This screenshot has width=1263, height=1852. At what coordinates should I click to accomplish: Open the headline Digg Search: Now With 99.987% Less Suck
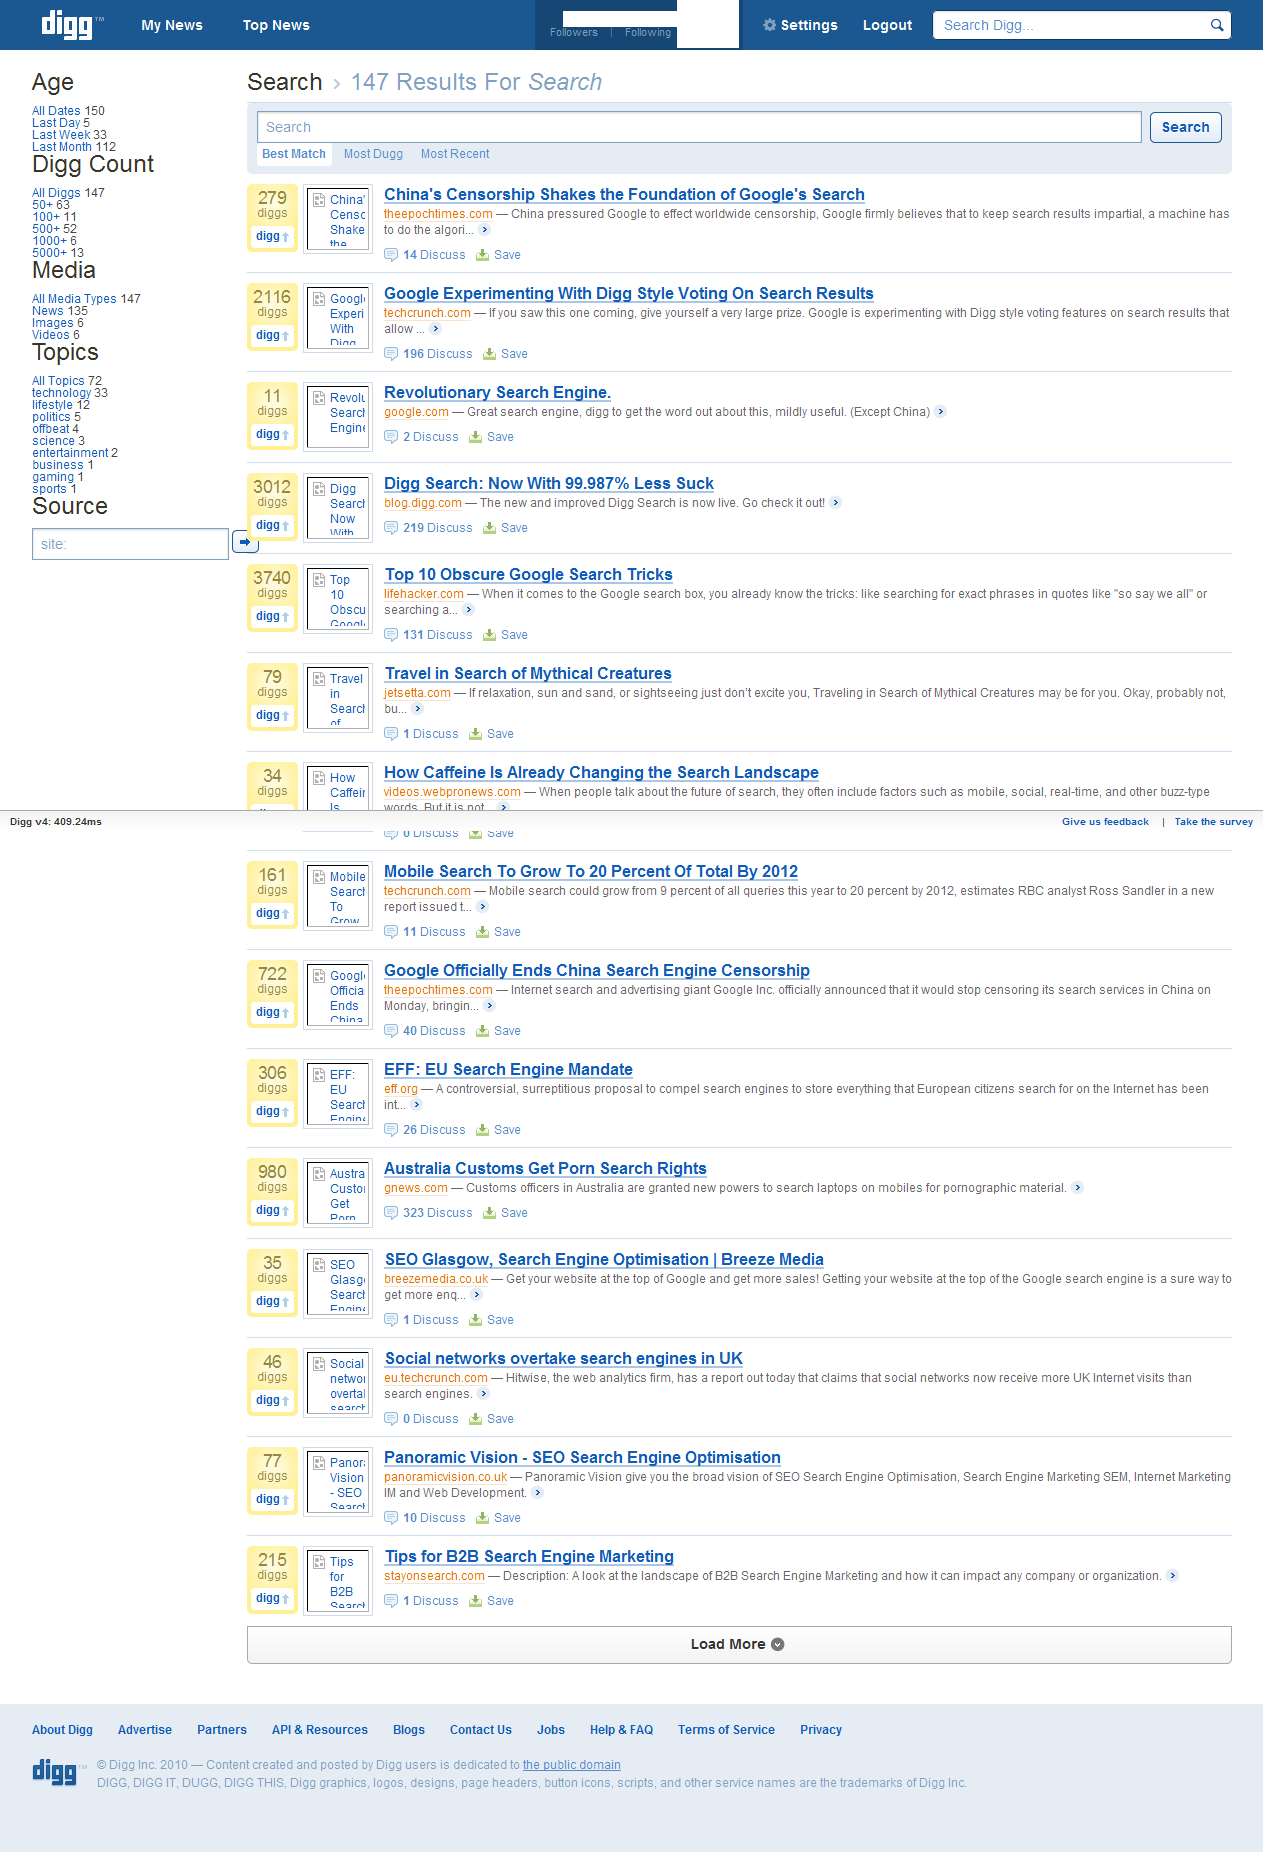[x=549, y=483]
